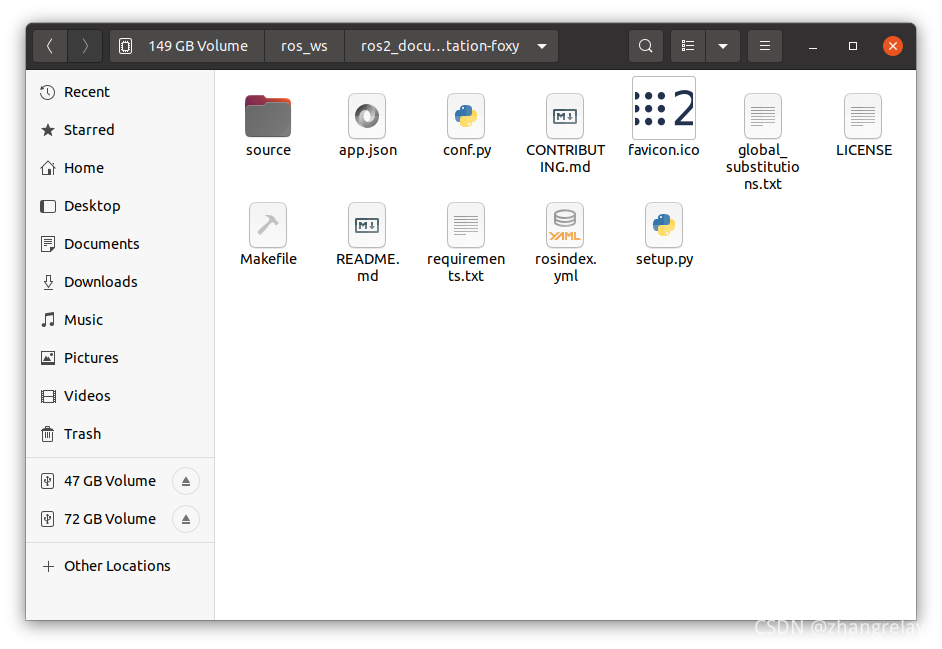Select the conf.py Python file icon

(x=466, y=116)
